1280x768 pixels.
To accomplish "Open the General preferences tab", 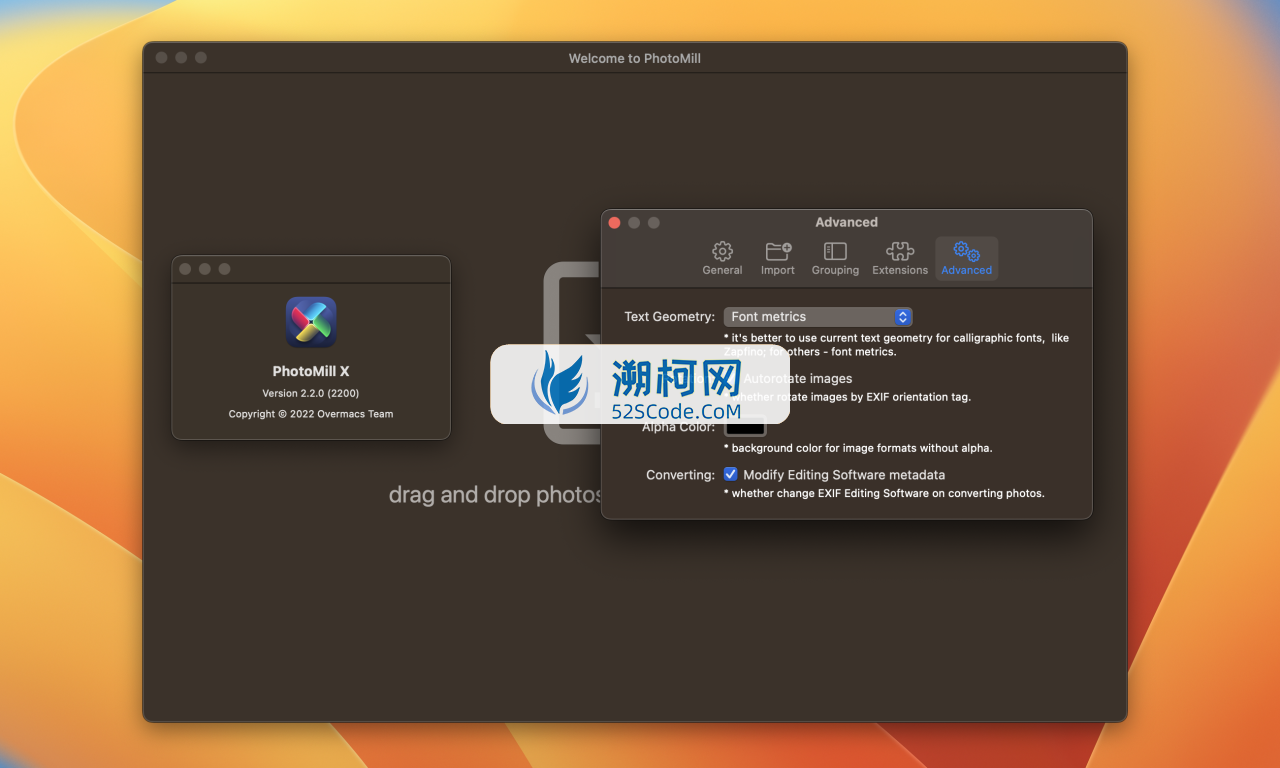I will 722,258.
